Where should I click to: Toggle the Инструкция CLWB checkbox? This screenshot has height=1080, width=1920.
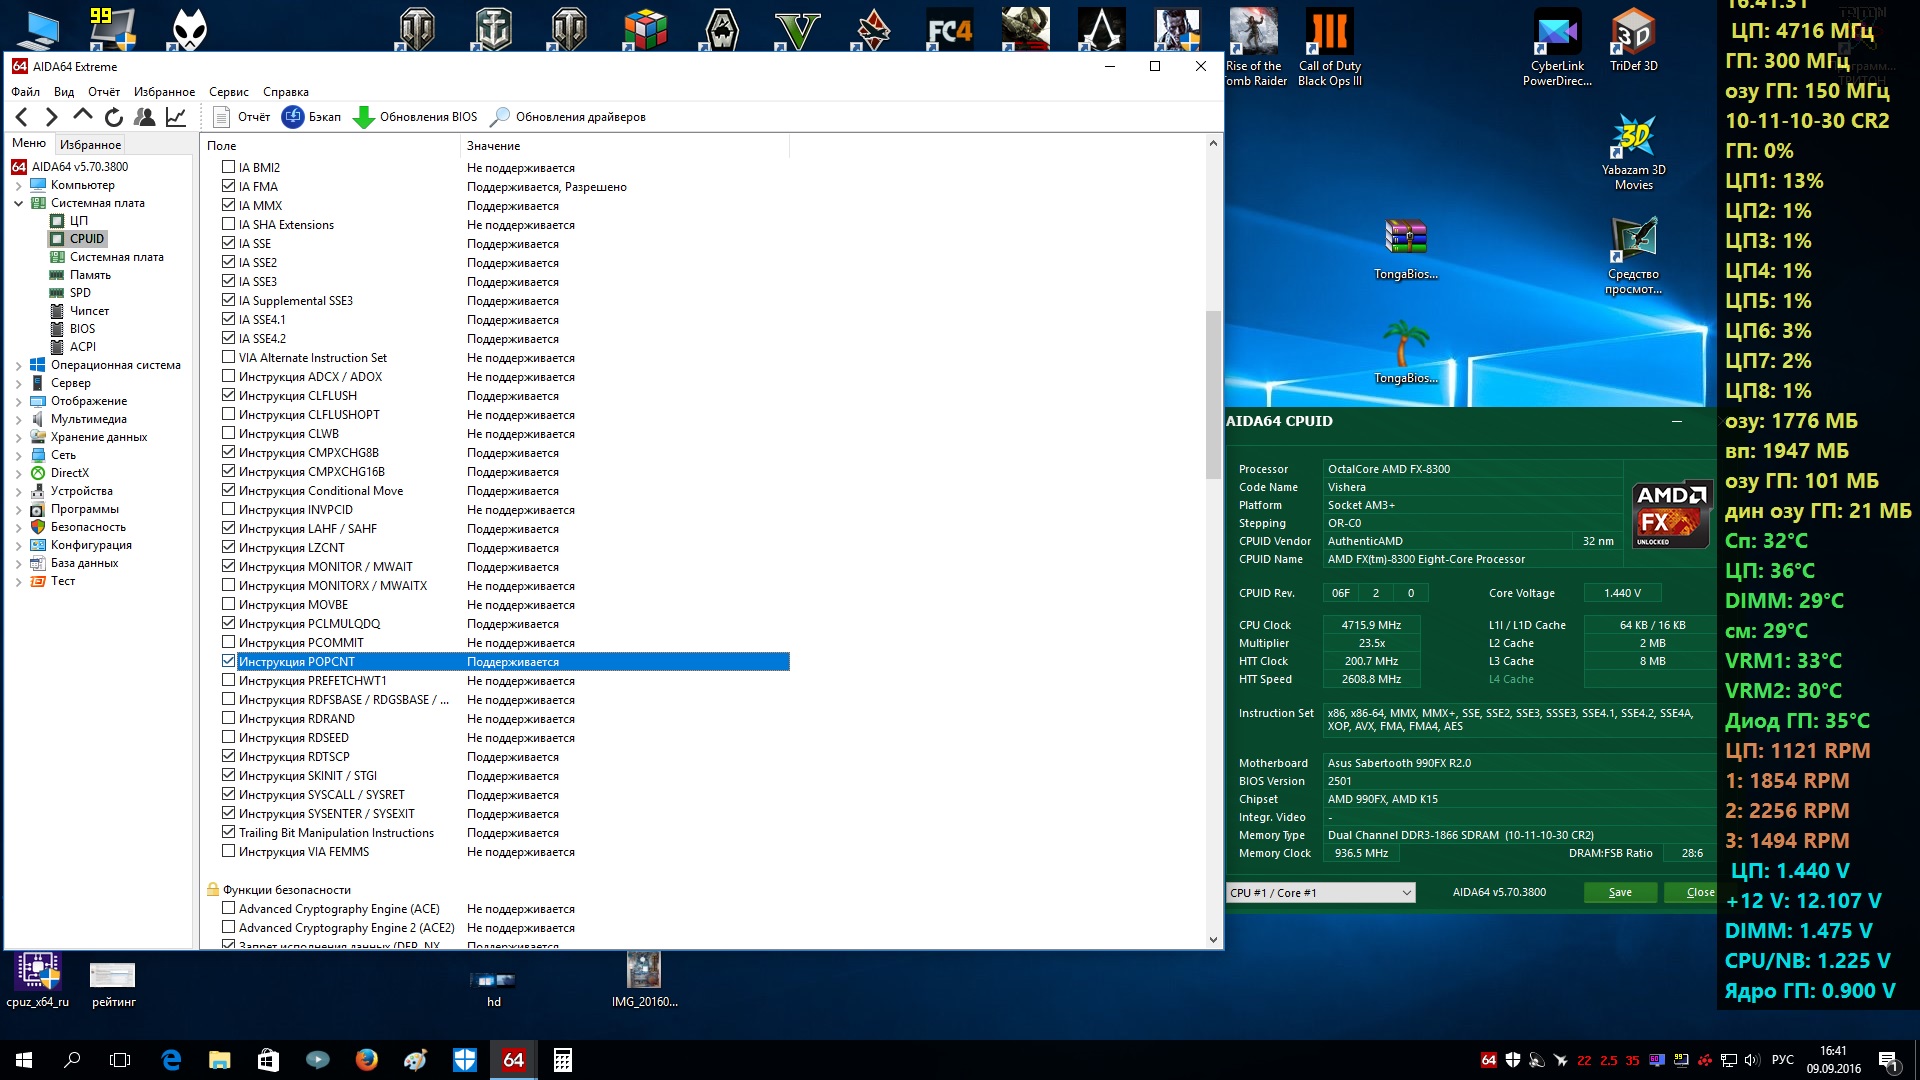[229, 433]
